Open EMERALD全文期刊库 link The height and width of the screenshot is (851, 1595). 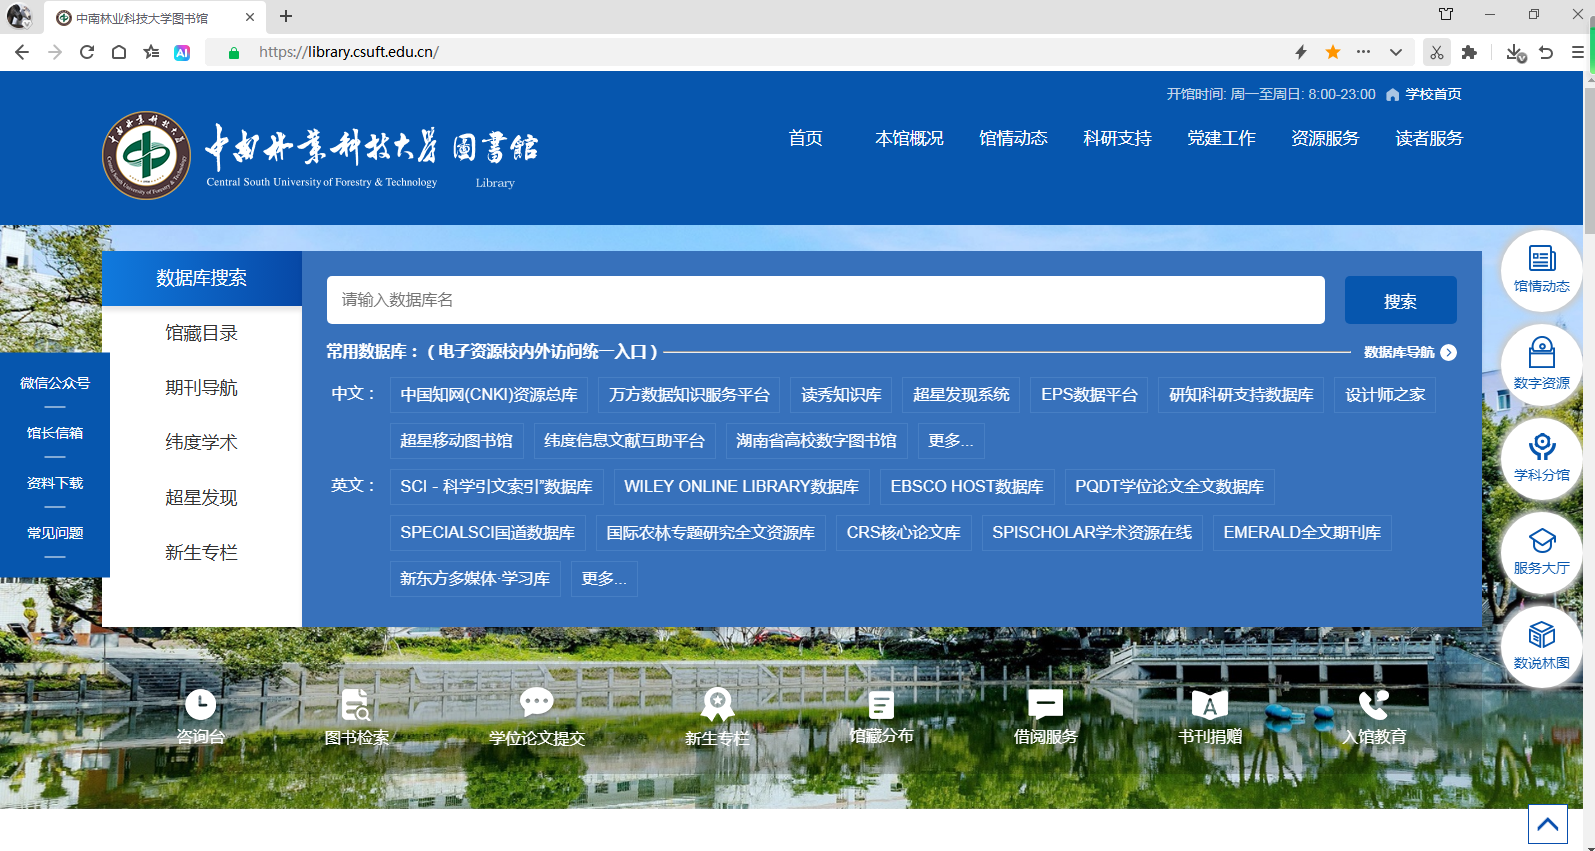[1302, 533]
